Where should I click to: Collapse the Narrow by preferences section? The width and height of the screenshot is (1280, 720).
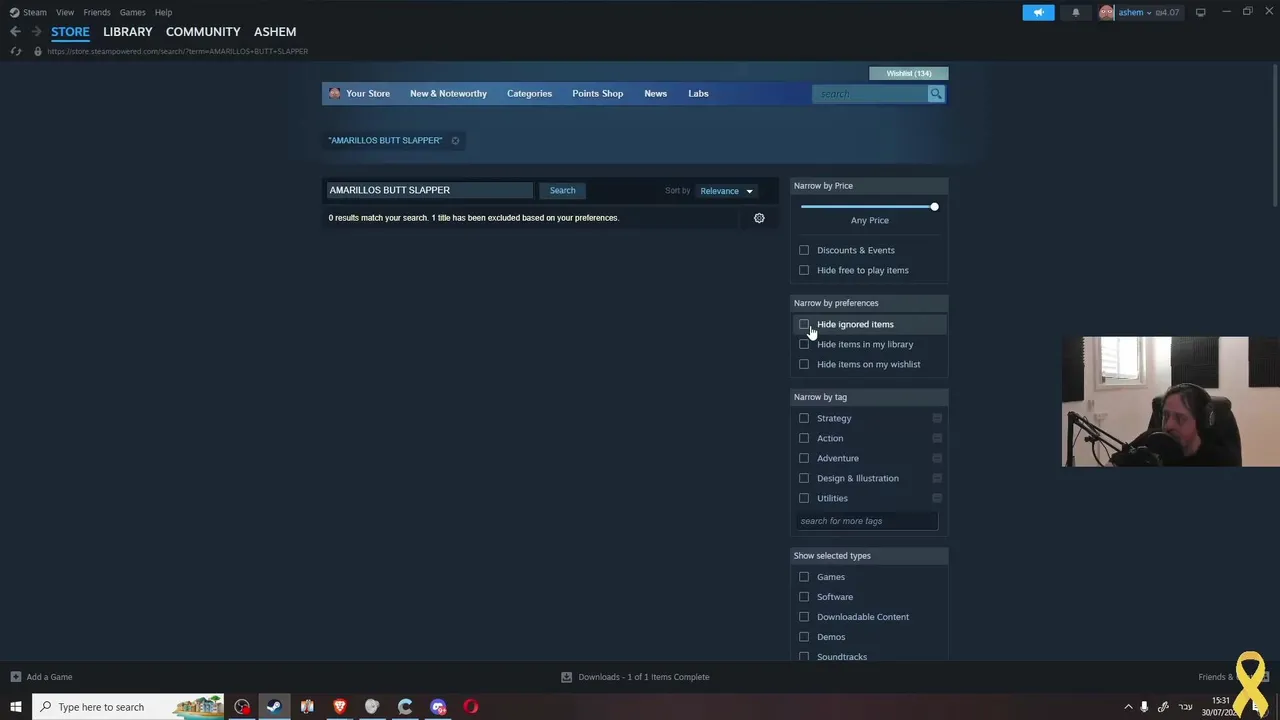pos(869,303)
